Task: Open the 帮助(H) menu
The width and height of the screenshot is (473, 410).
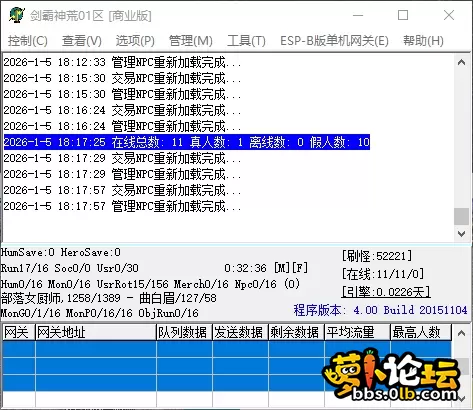Action: [423, 41]
